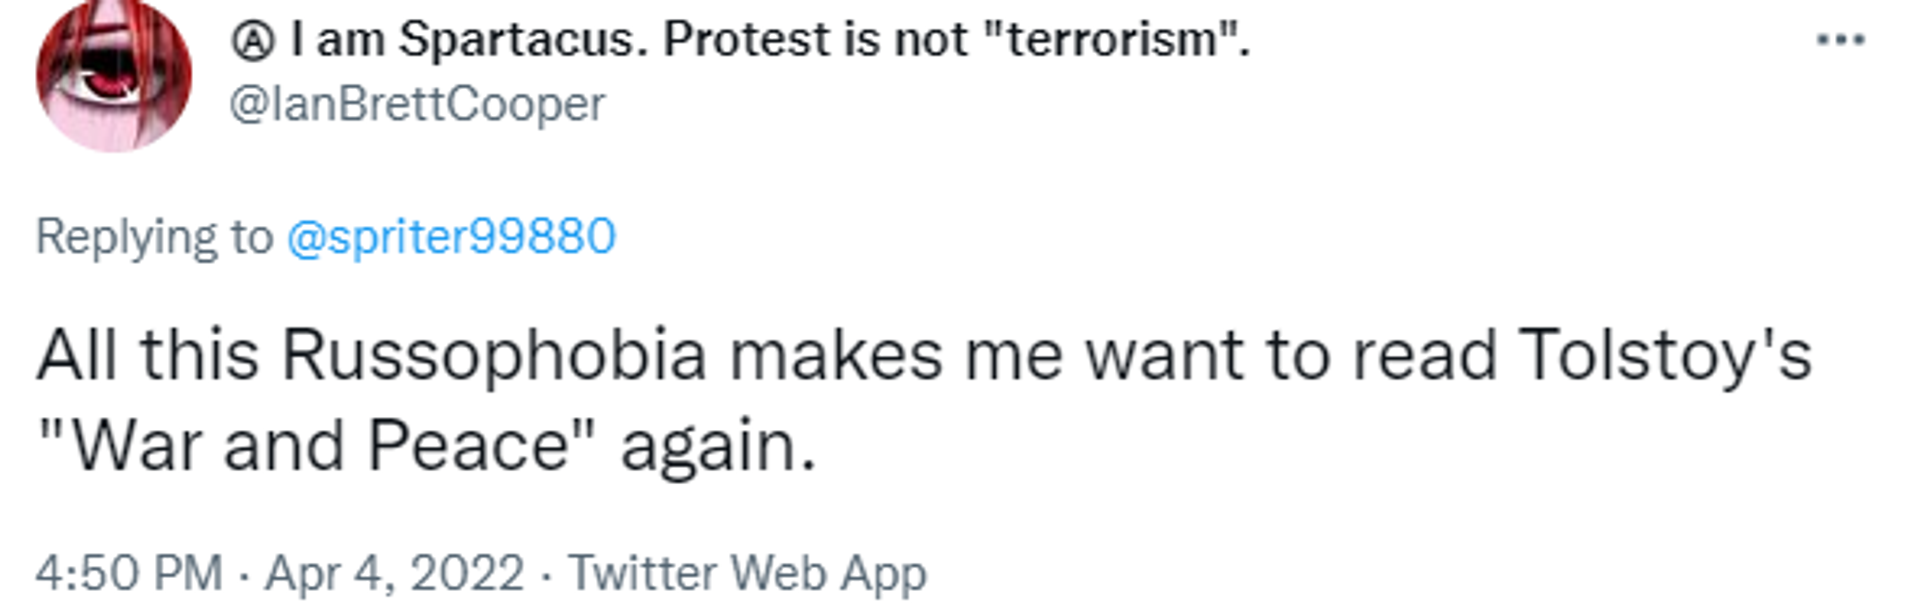Click the Replying to label

coord(154,238)
